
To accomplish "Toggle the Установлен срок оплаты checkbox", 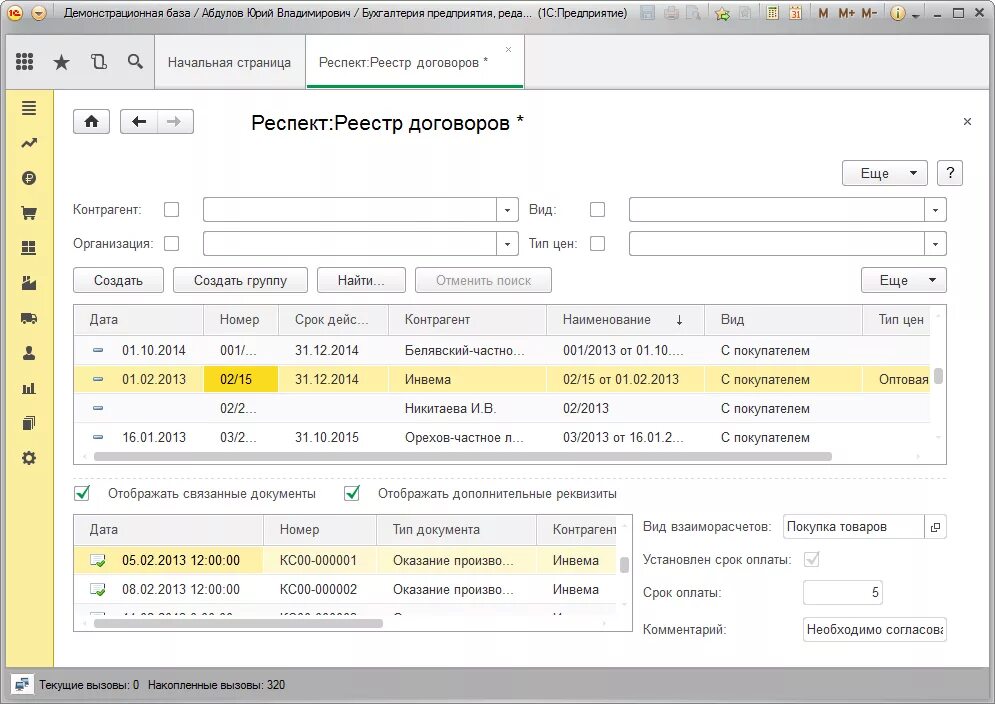I will pyautogui.click(x=811, y=559).
